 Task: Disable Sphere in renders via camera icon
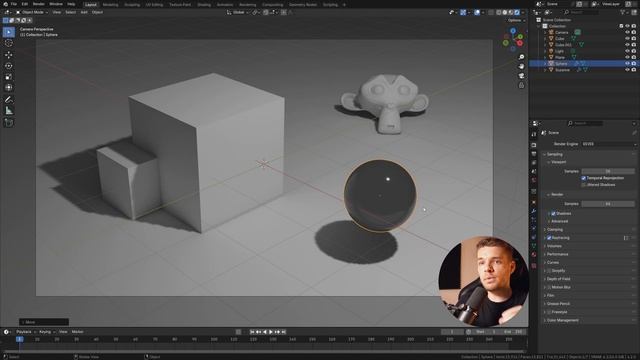tap(634, 64)
